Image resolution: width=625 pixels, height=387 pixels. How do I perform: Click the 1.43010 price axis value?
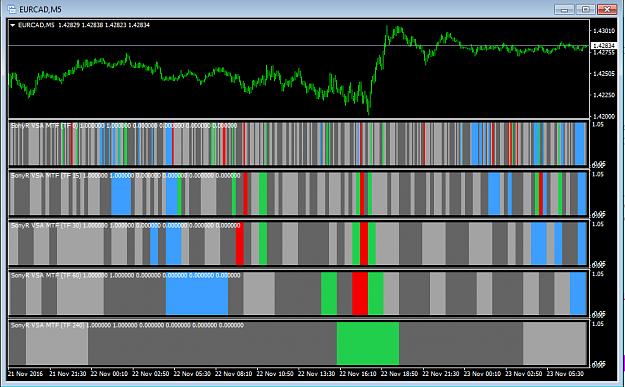click(x=603, y=31)
